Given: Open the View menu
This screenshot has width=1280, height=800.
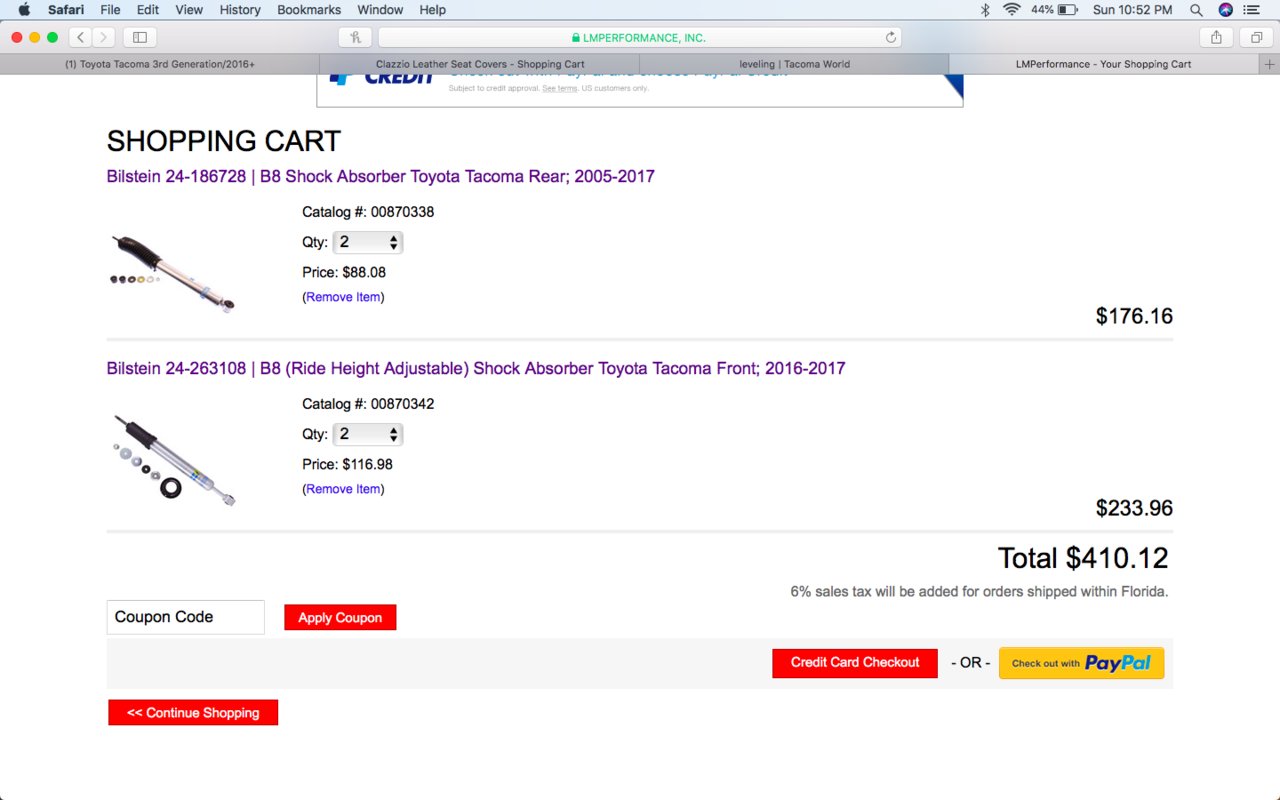Looking at the screenshot, I should click(189, 10).
